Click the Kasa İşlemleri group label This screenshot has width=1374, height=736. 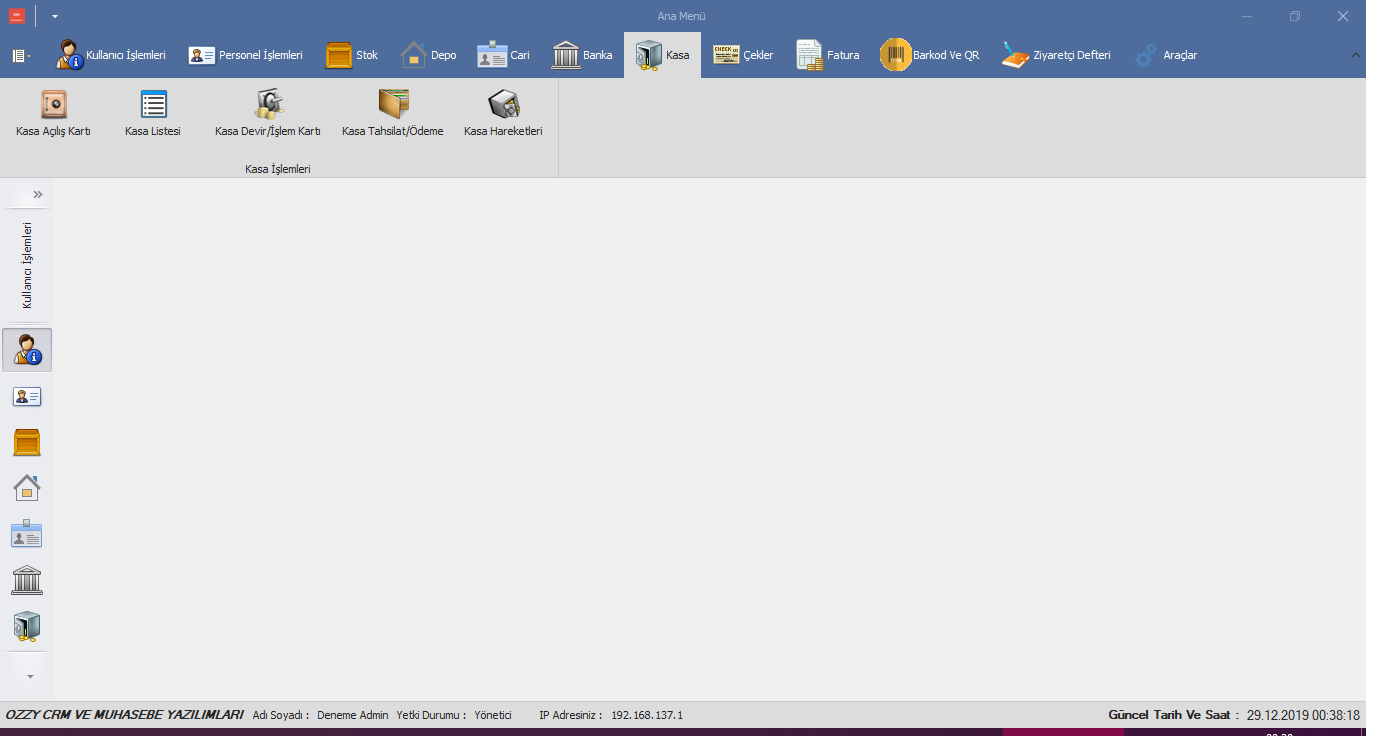click(x=278, y=170)
